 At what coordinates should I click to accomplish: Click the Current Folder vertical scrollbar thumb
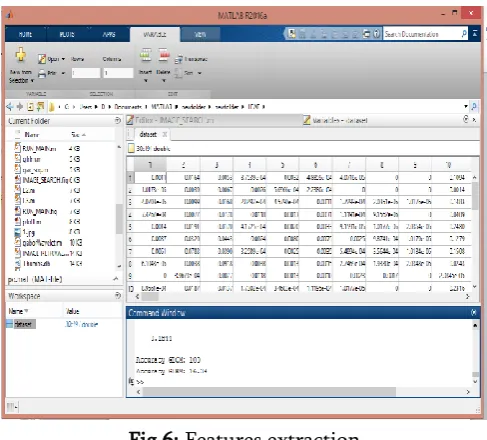tap(119, 219)
